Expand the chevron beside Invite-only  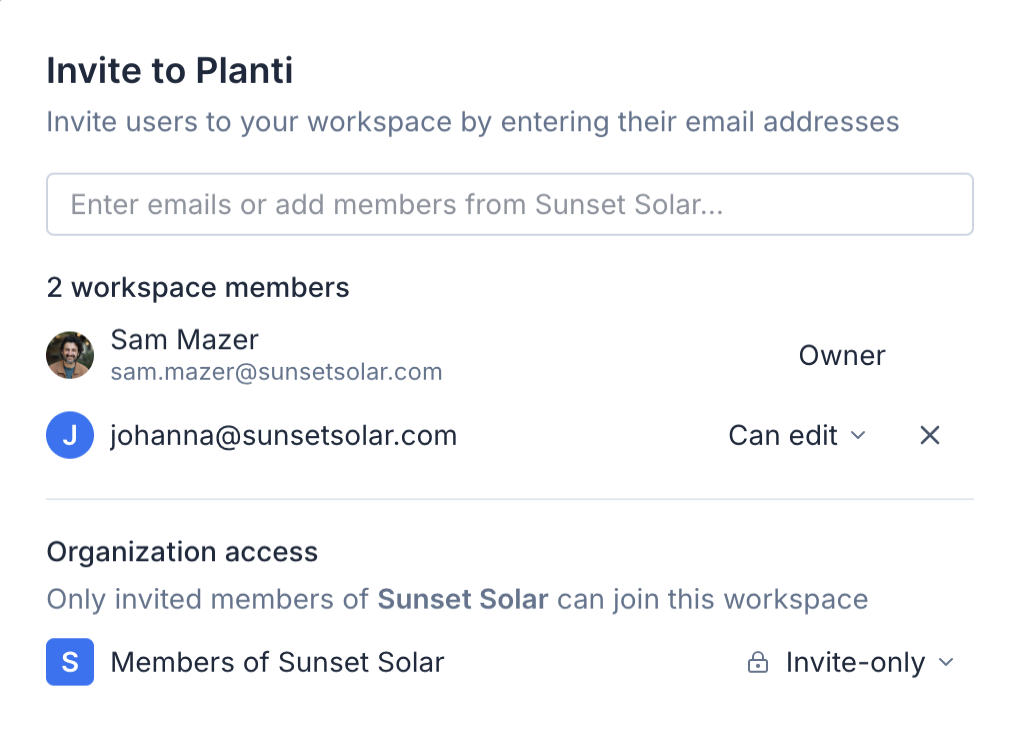tap(946, 663)
